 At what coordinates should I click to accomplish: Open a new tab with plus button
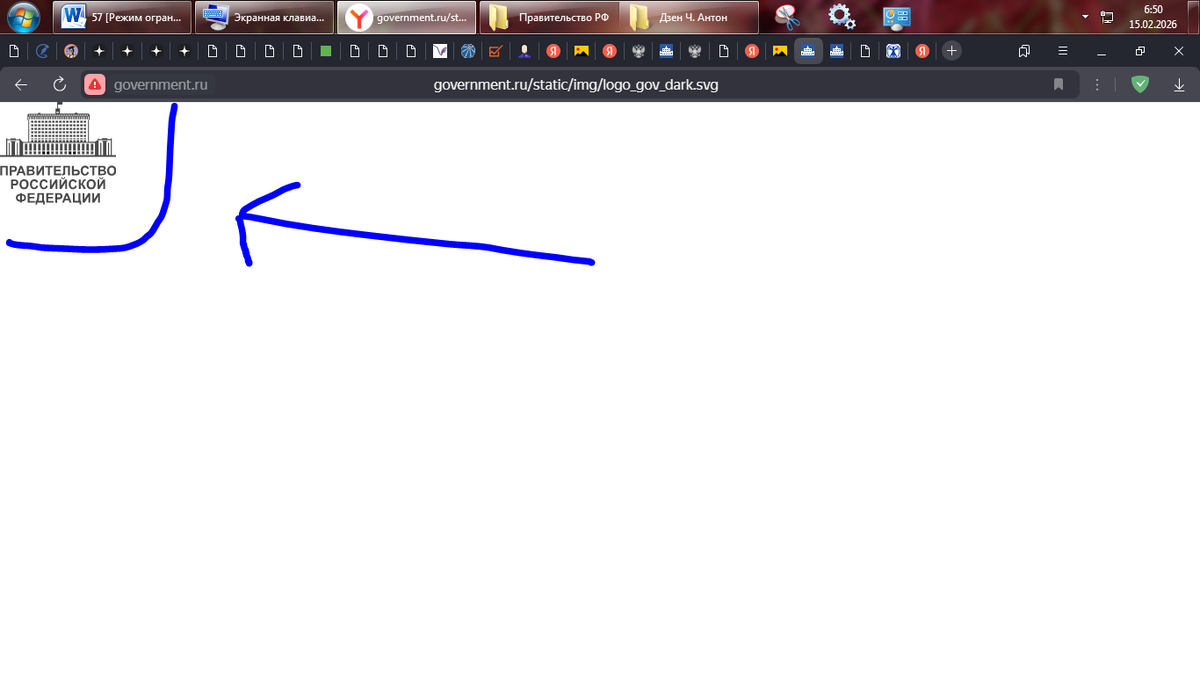tap(952, 51)
